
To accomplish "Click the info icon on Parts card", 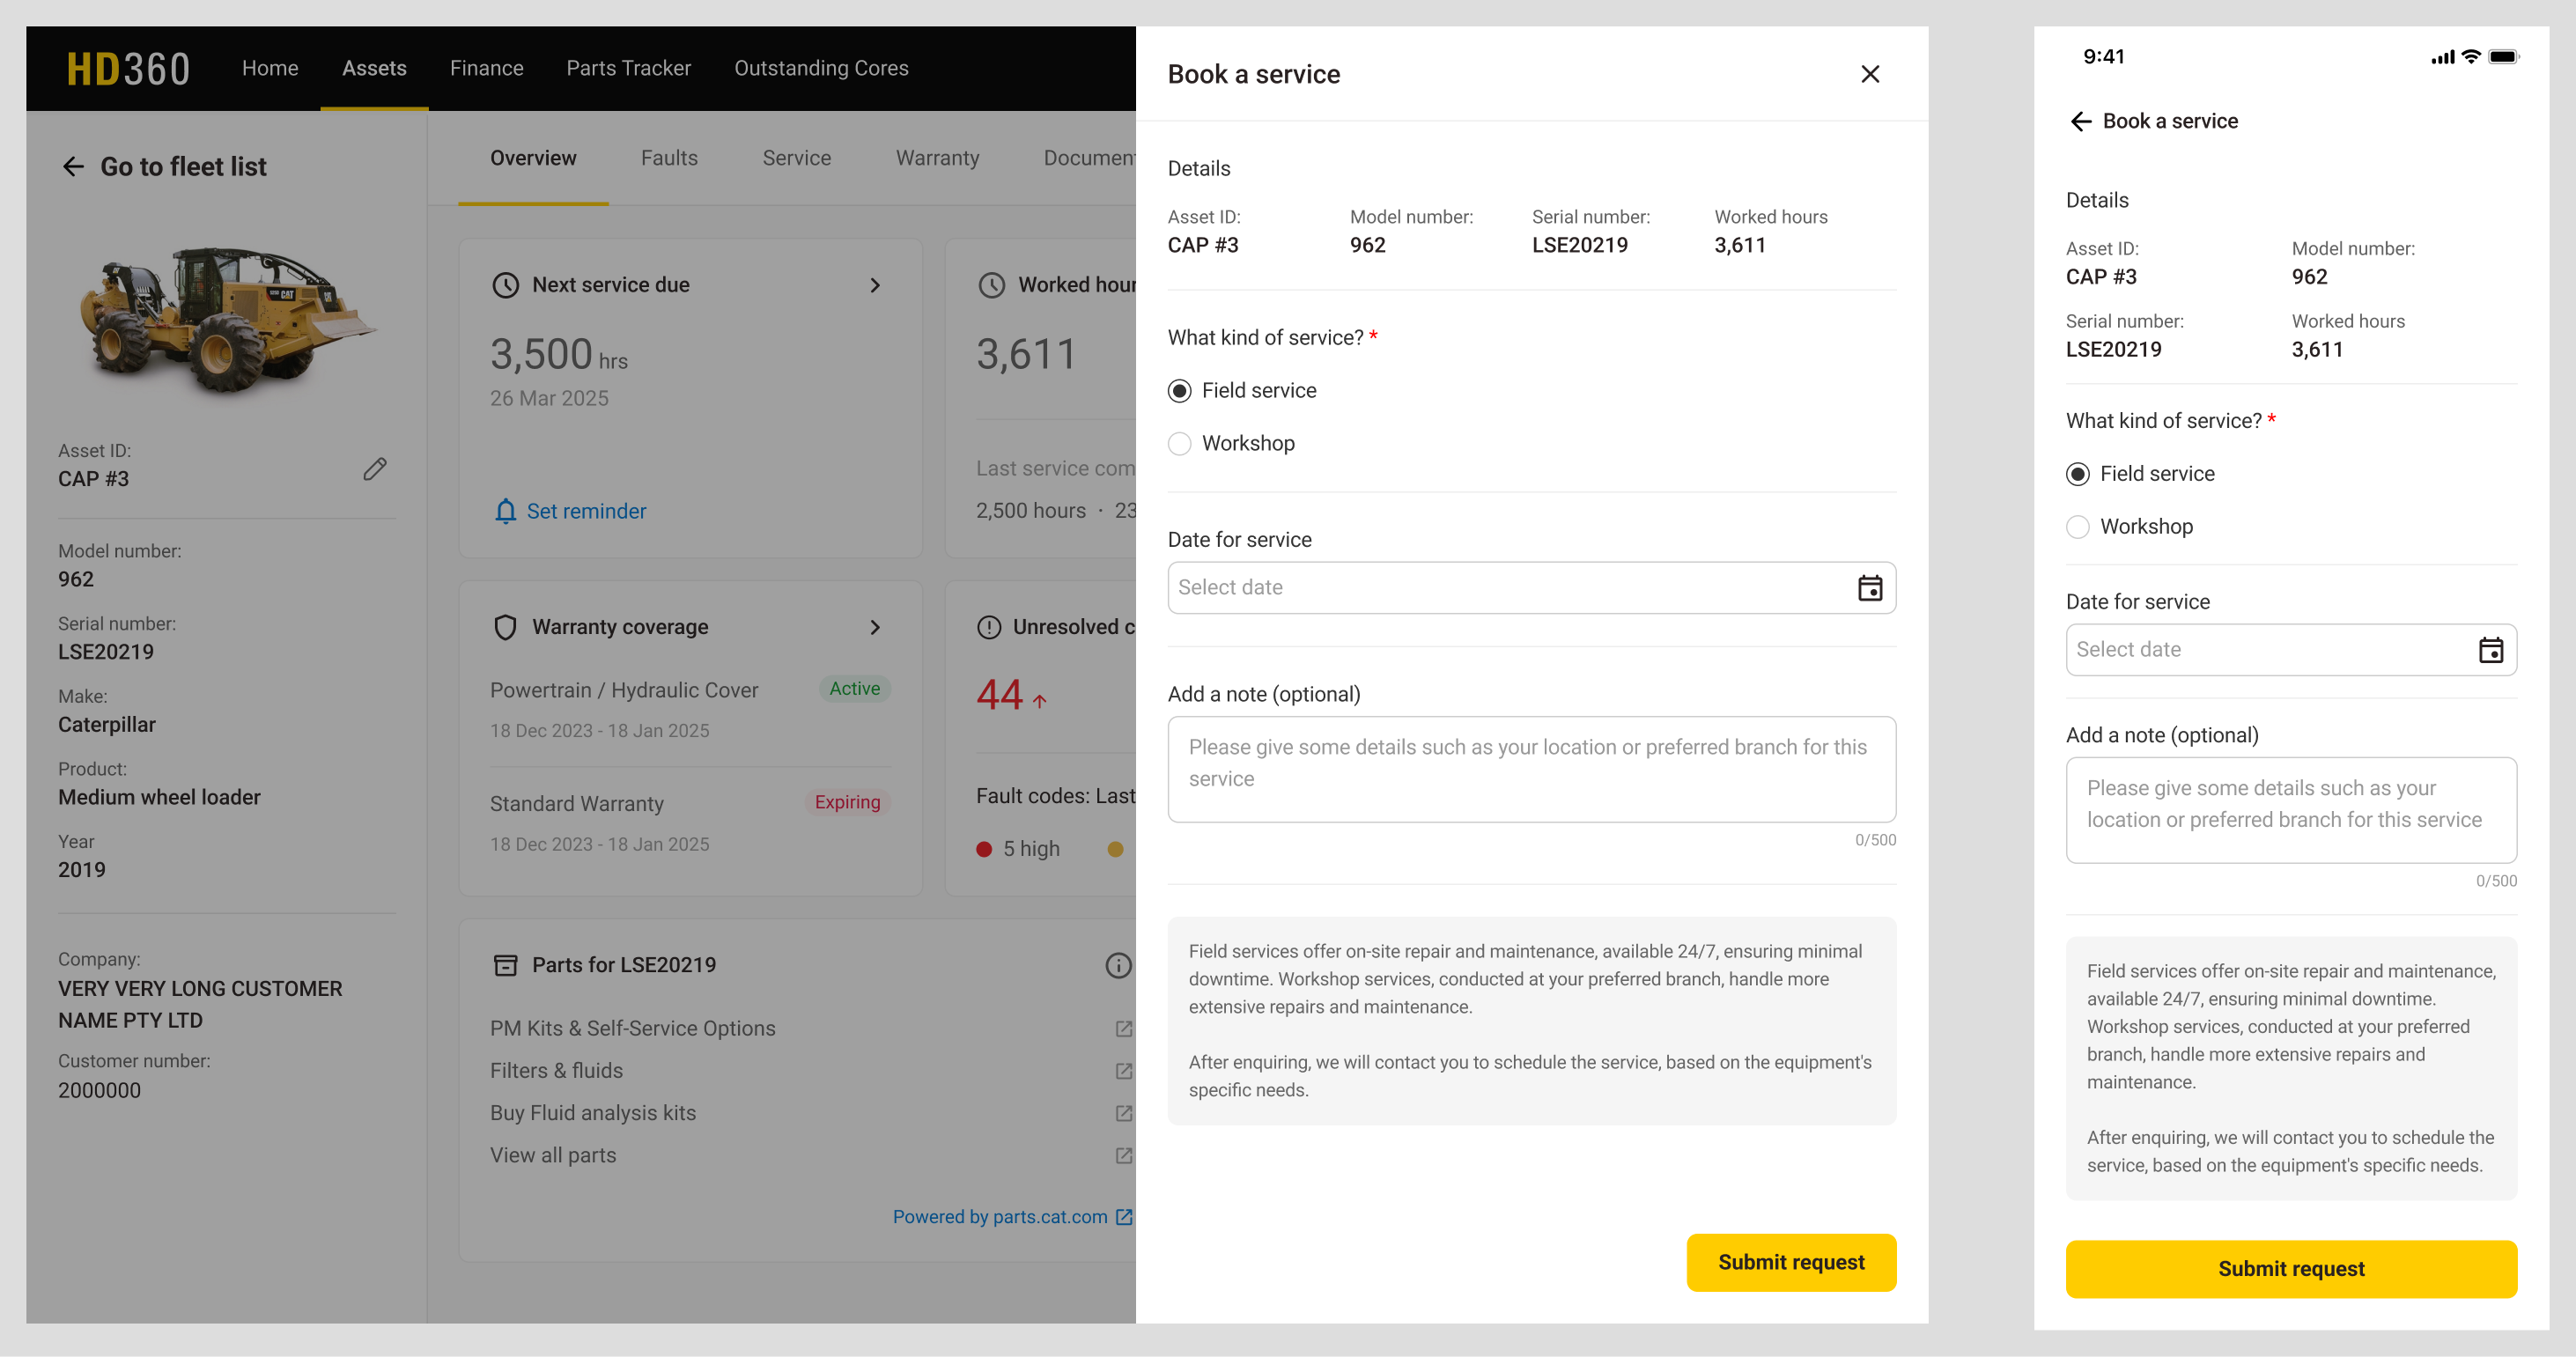I will (1118, 965).
